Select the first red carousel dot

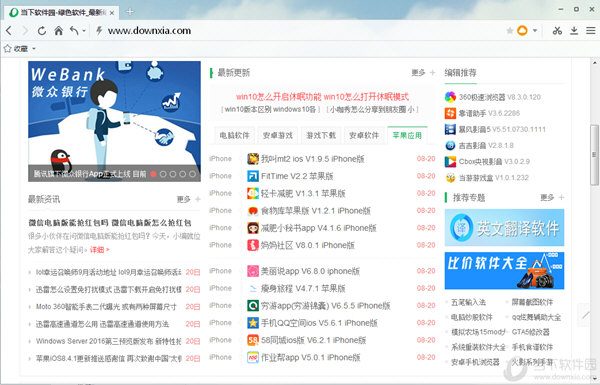(153, 174)
